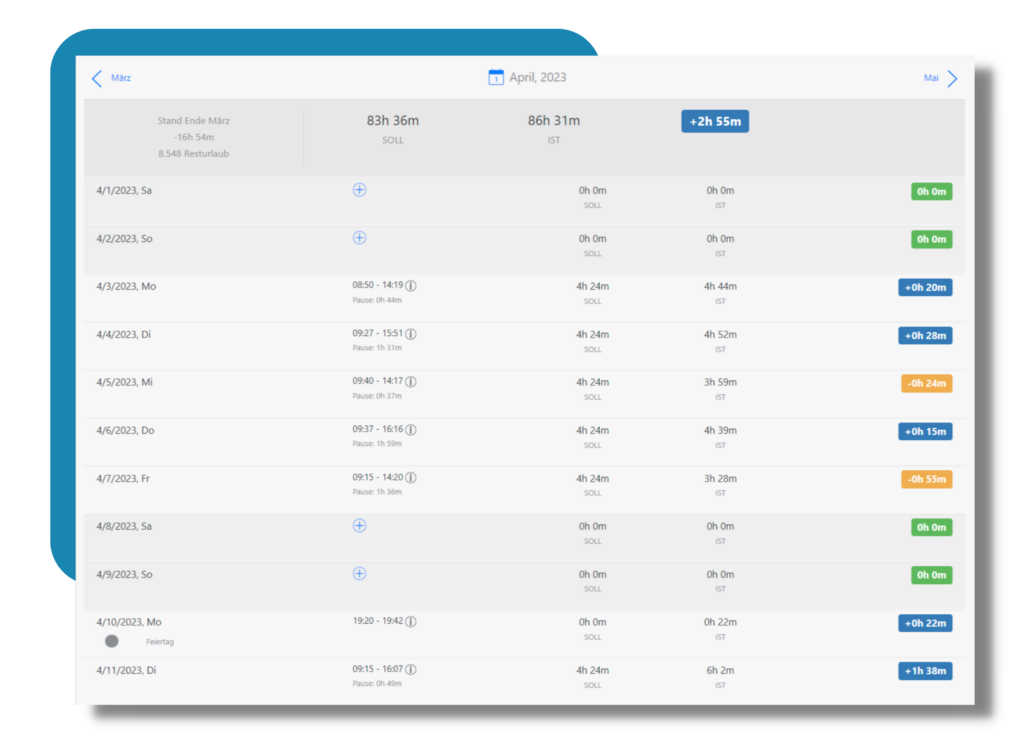Click the grey Feiertag indicator dot
The image size is (1030, 750).
coord(112,641)
